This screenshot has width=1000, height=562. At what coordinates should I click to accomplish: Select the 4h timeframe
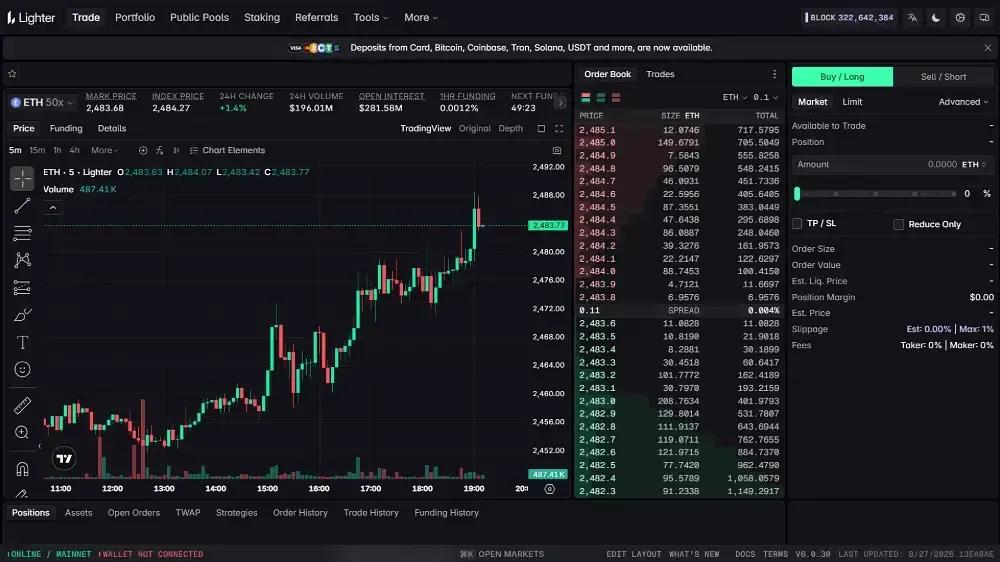click(x=74, y=151)
